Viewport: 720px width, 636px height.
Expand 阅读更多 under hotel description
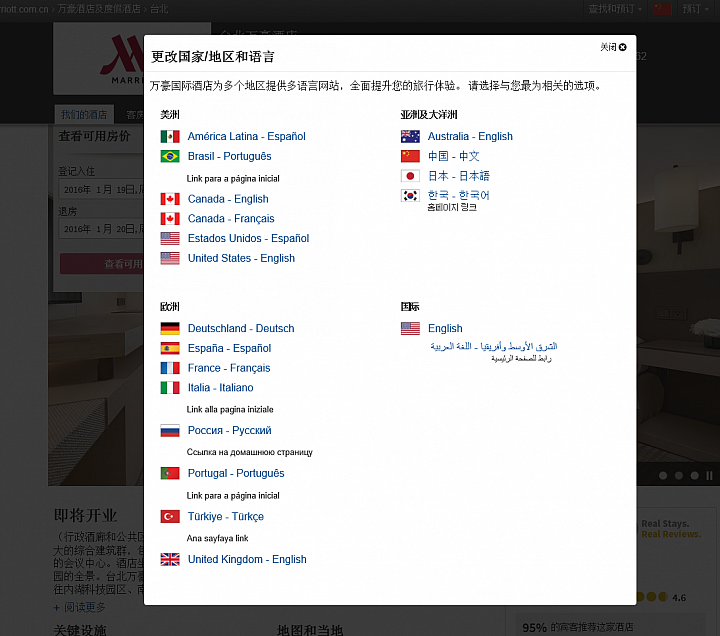coord(79,607)
